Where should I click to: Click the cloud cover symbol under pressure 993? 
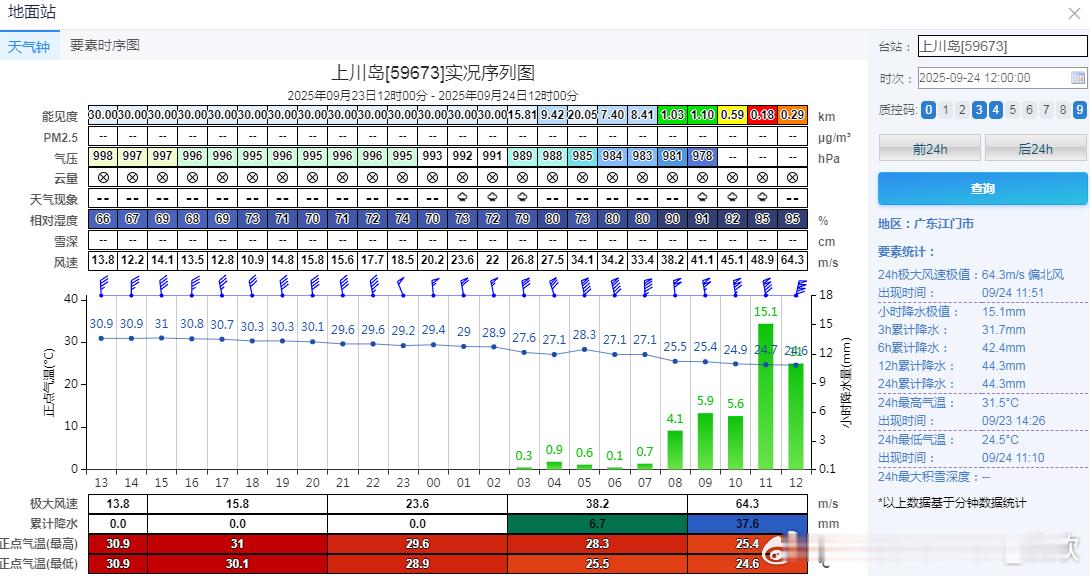(x=432, y=177)
